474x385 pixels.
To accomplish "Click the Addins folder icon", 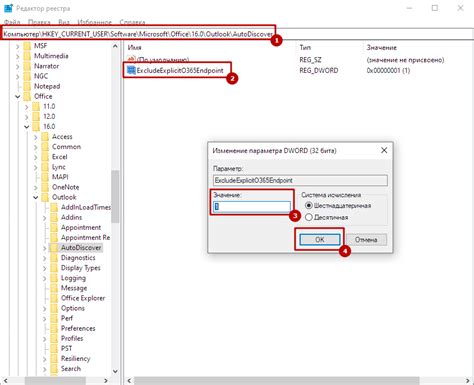I will point(54,217).
